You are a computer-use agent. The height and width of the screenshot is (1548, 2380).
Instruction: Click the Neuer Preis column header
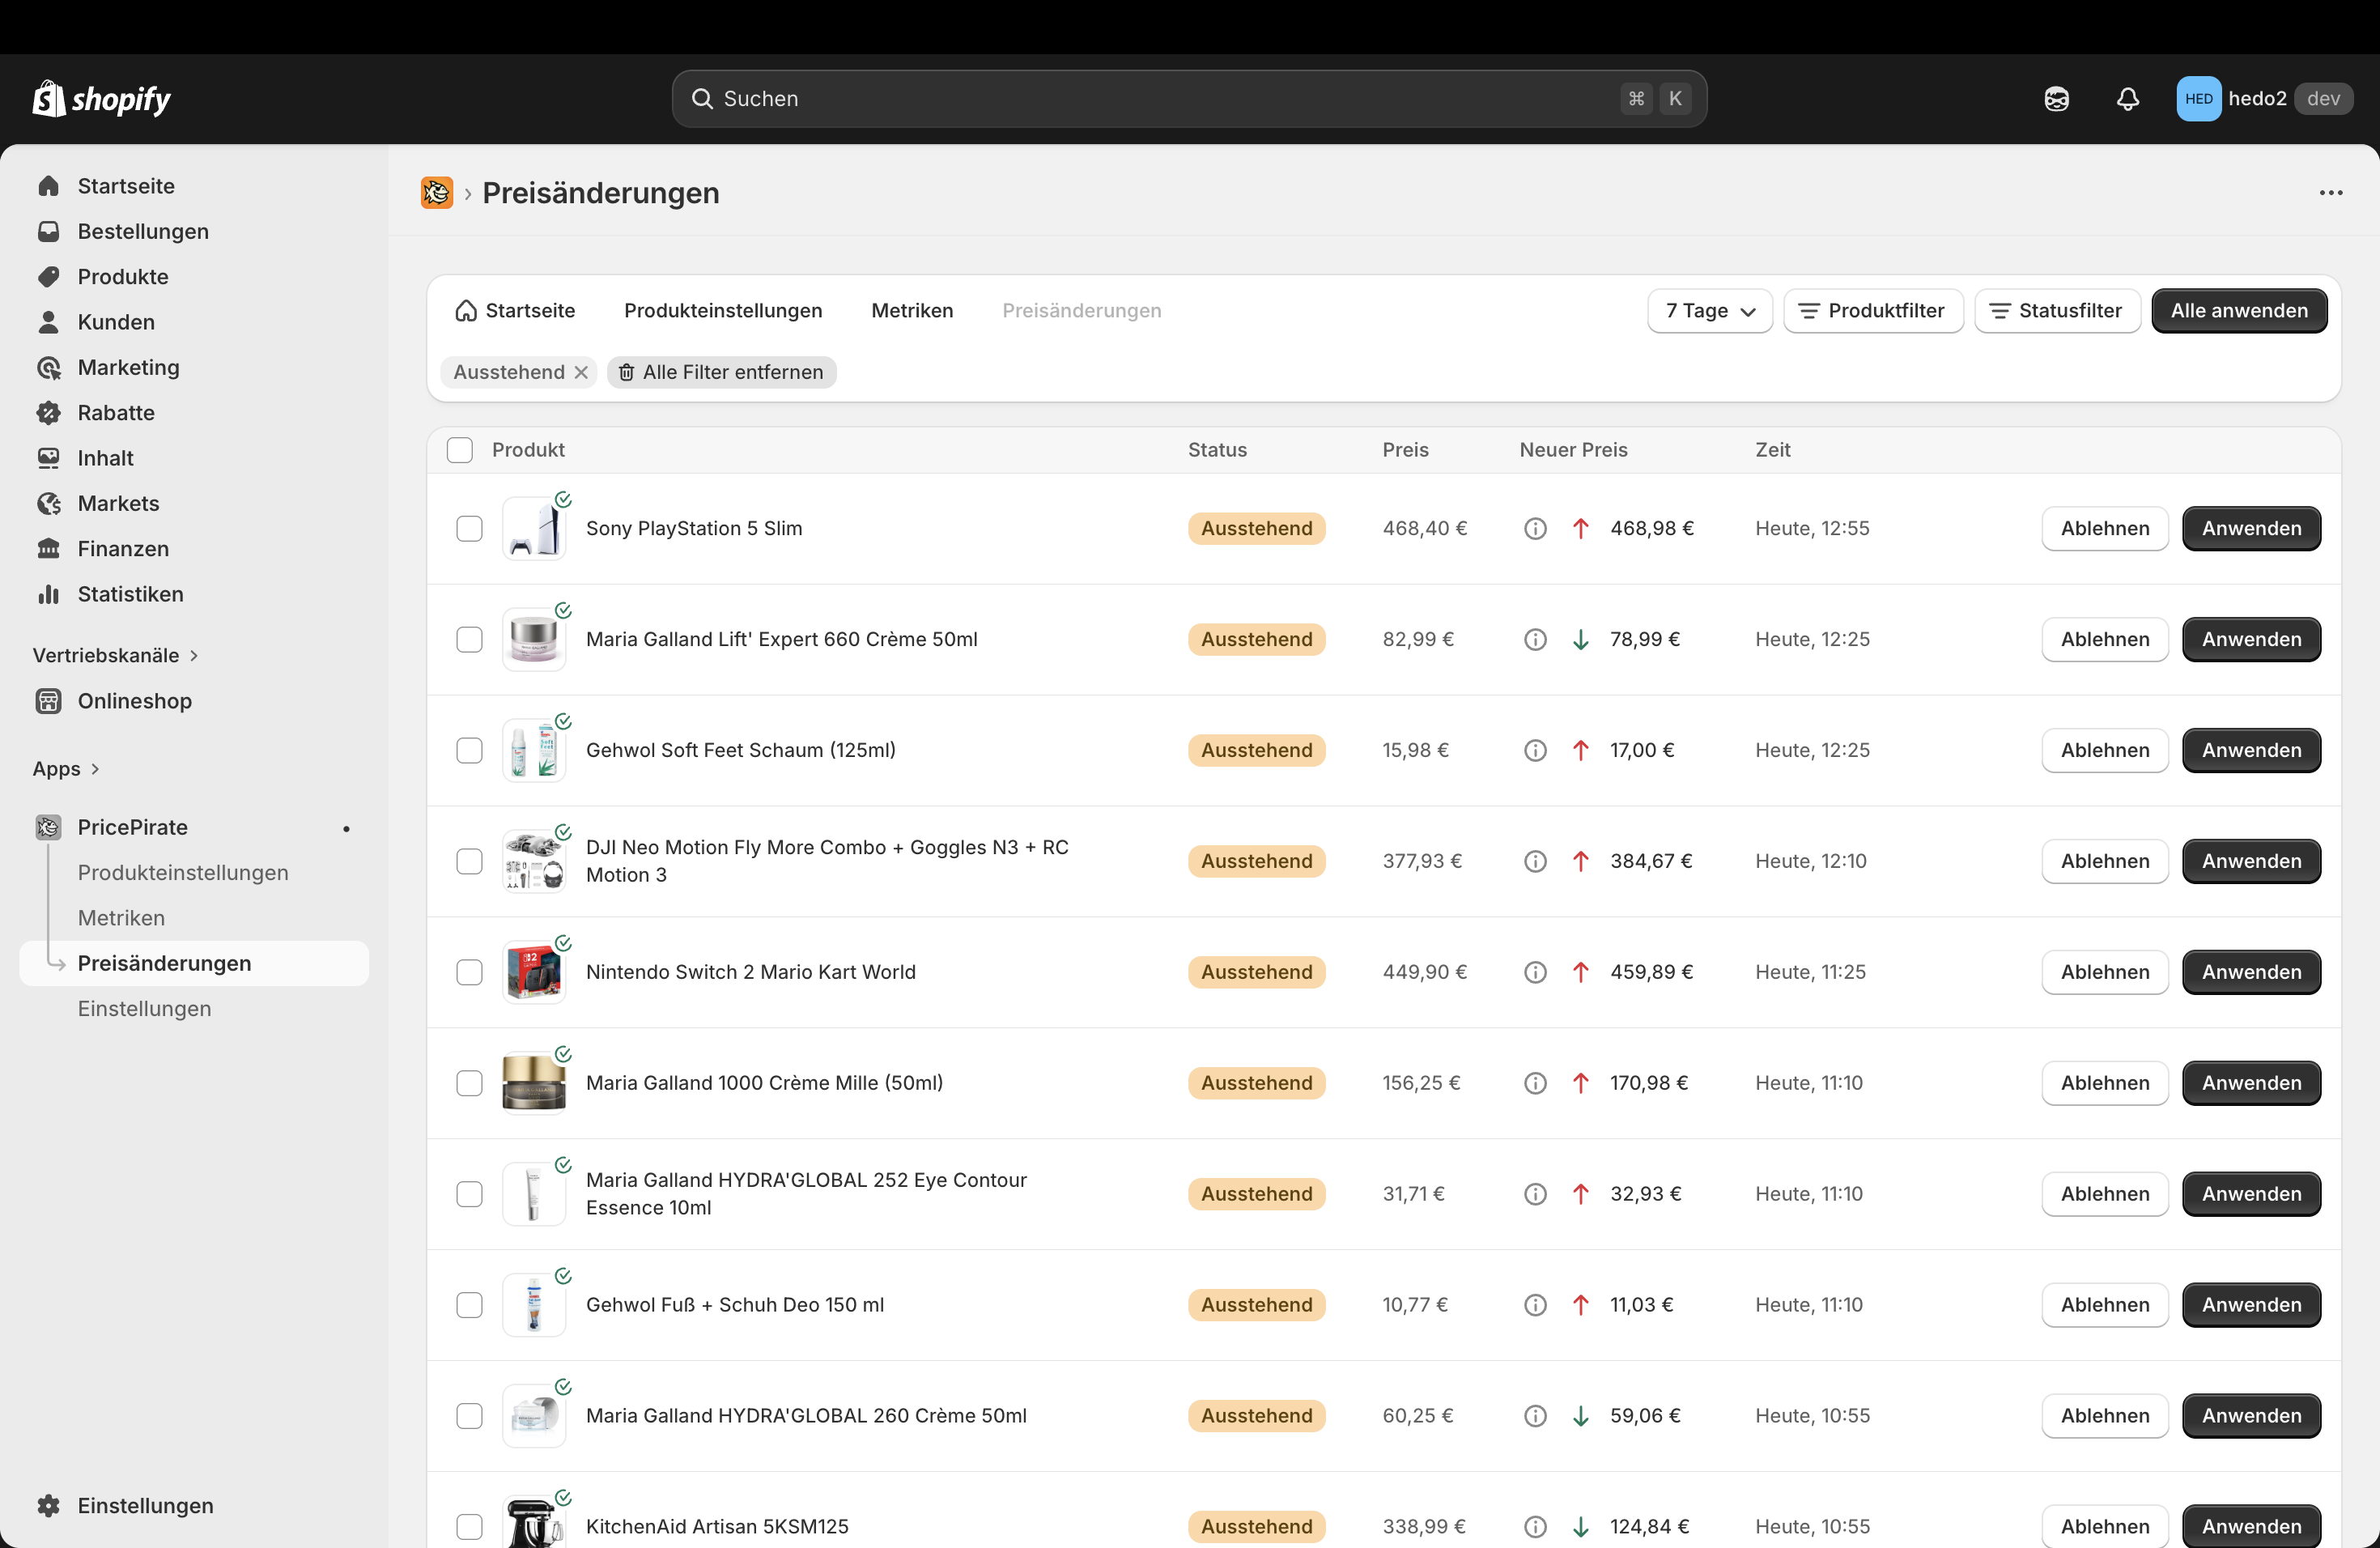(1572, 450)
